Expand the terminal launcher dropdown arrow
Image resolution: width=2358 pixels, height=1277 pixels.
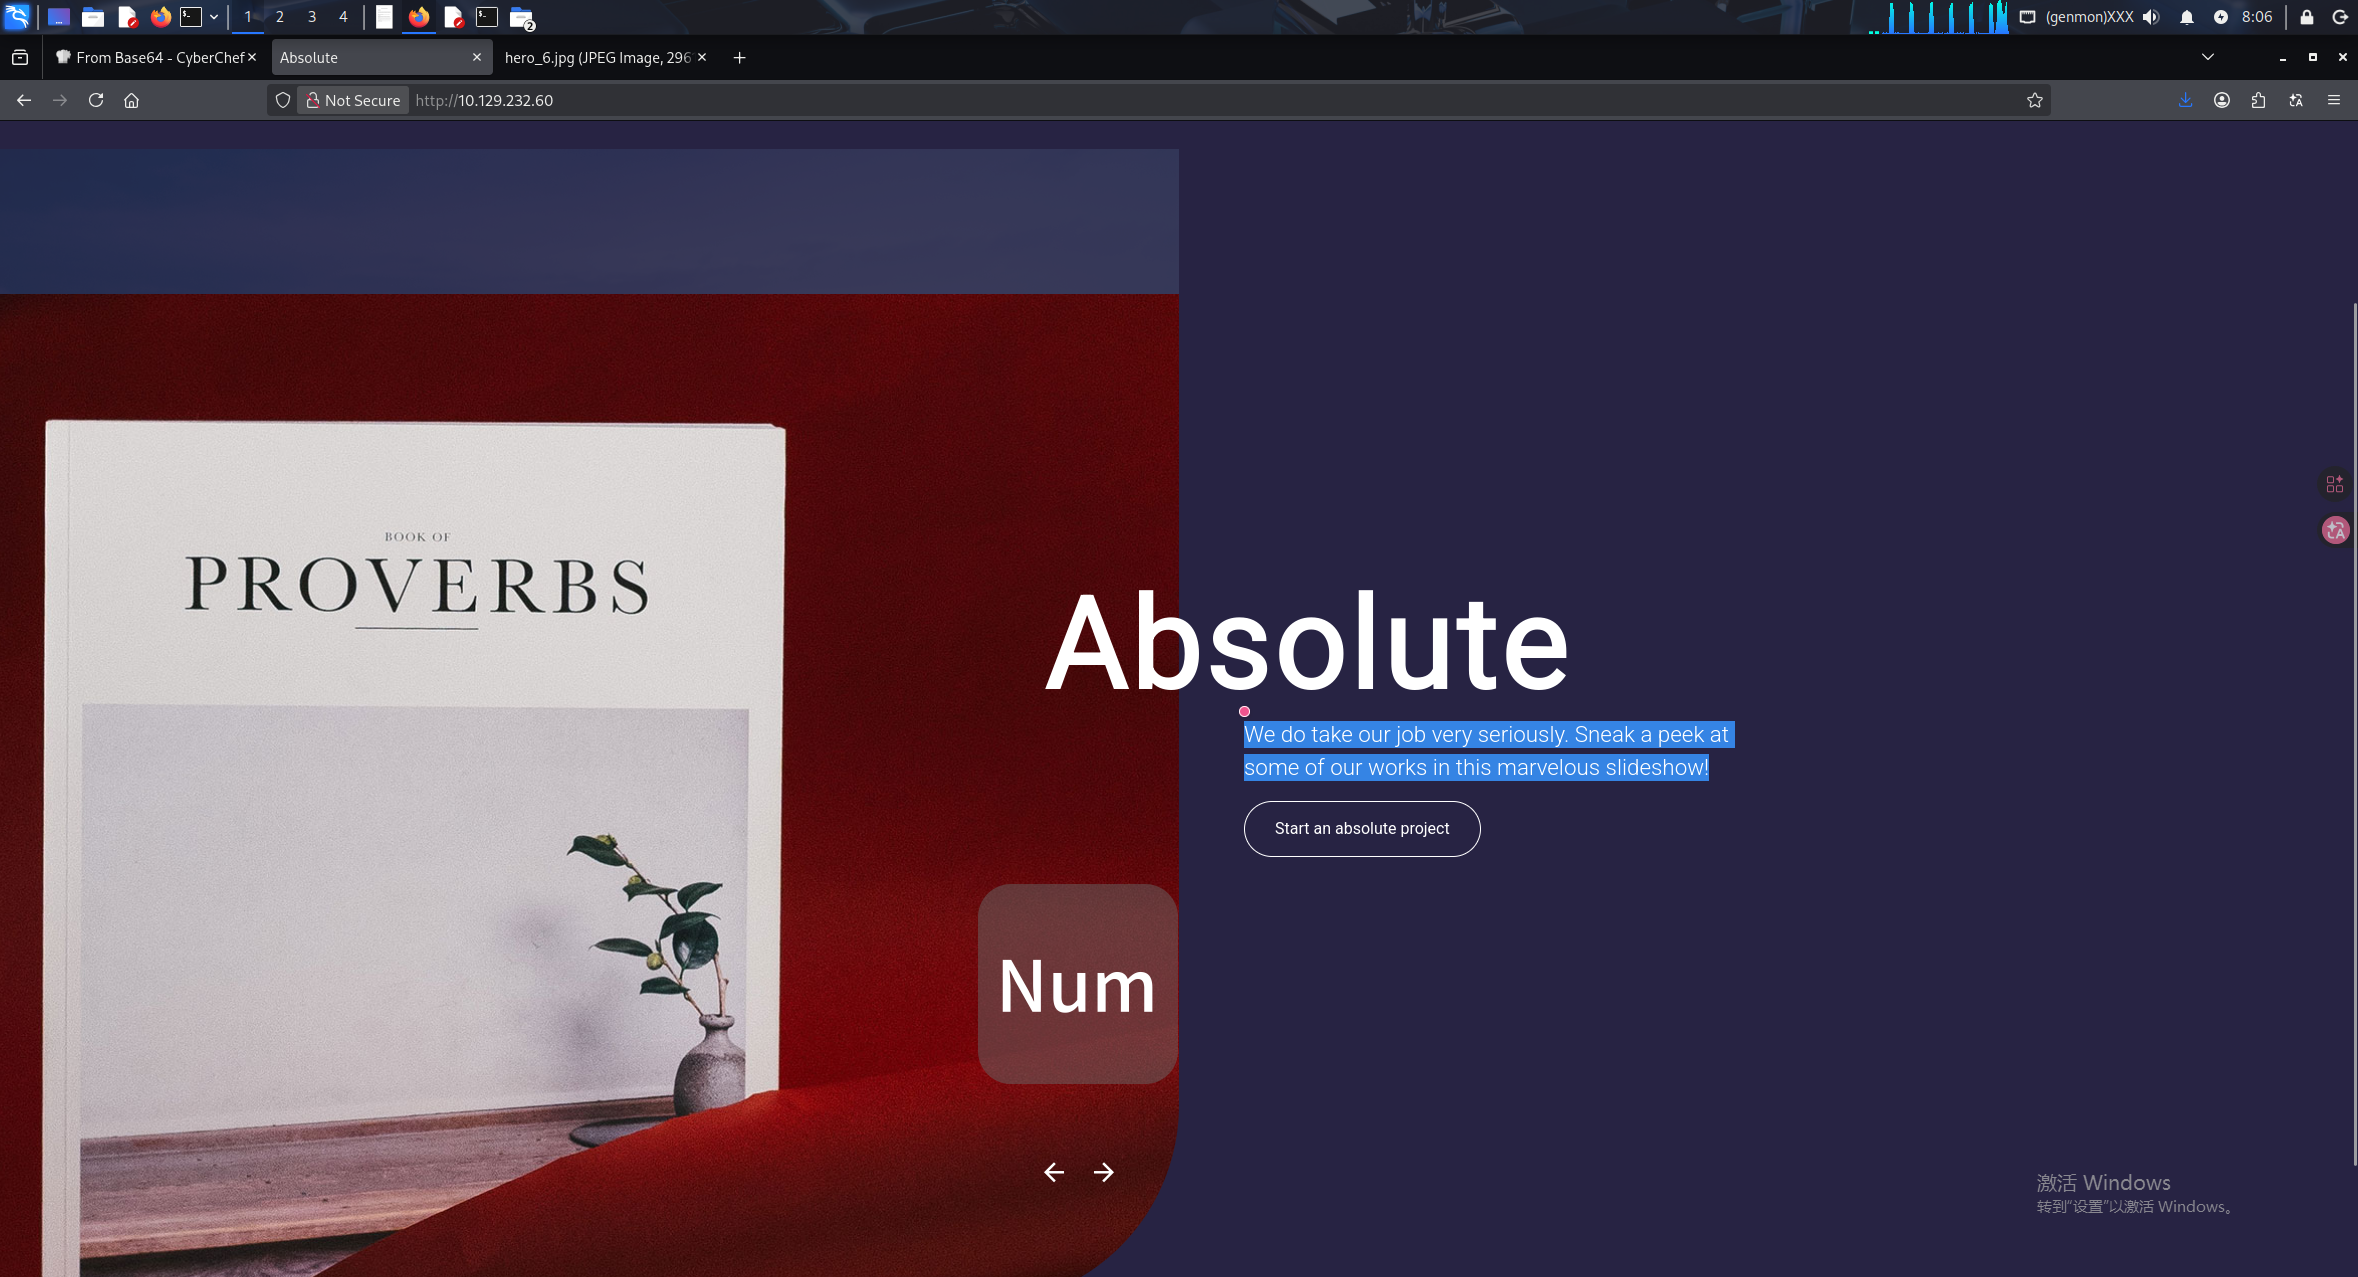pos(214,17)
